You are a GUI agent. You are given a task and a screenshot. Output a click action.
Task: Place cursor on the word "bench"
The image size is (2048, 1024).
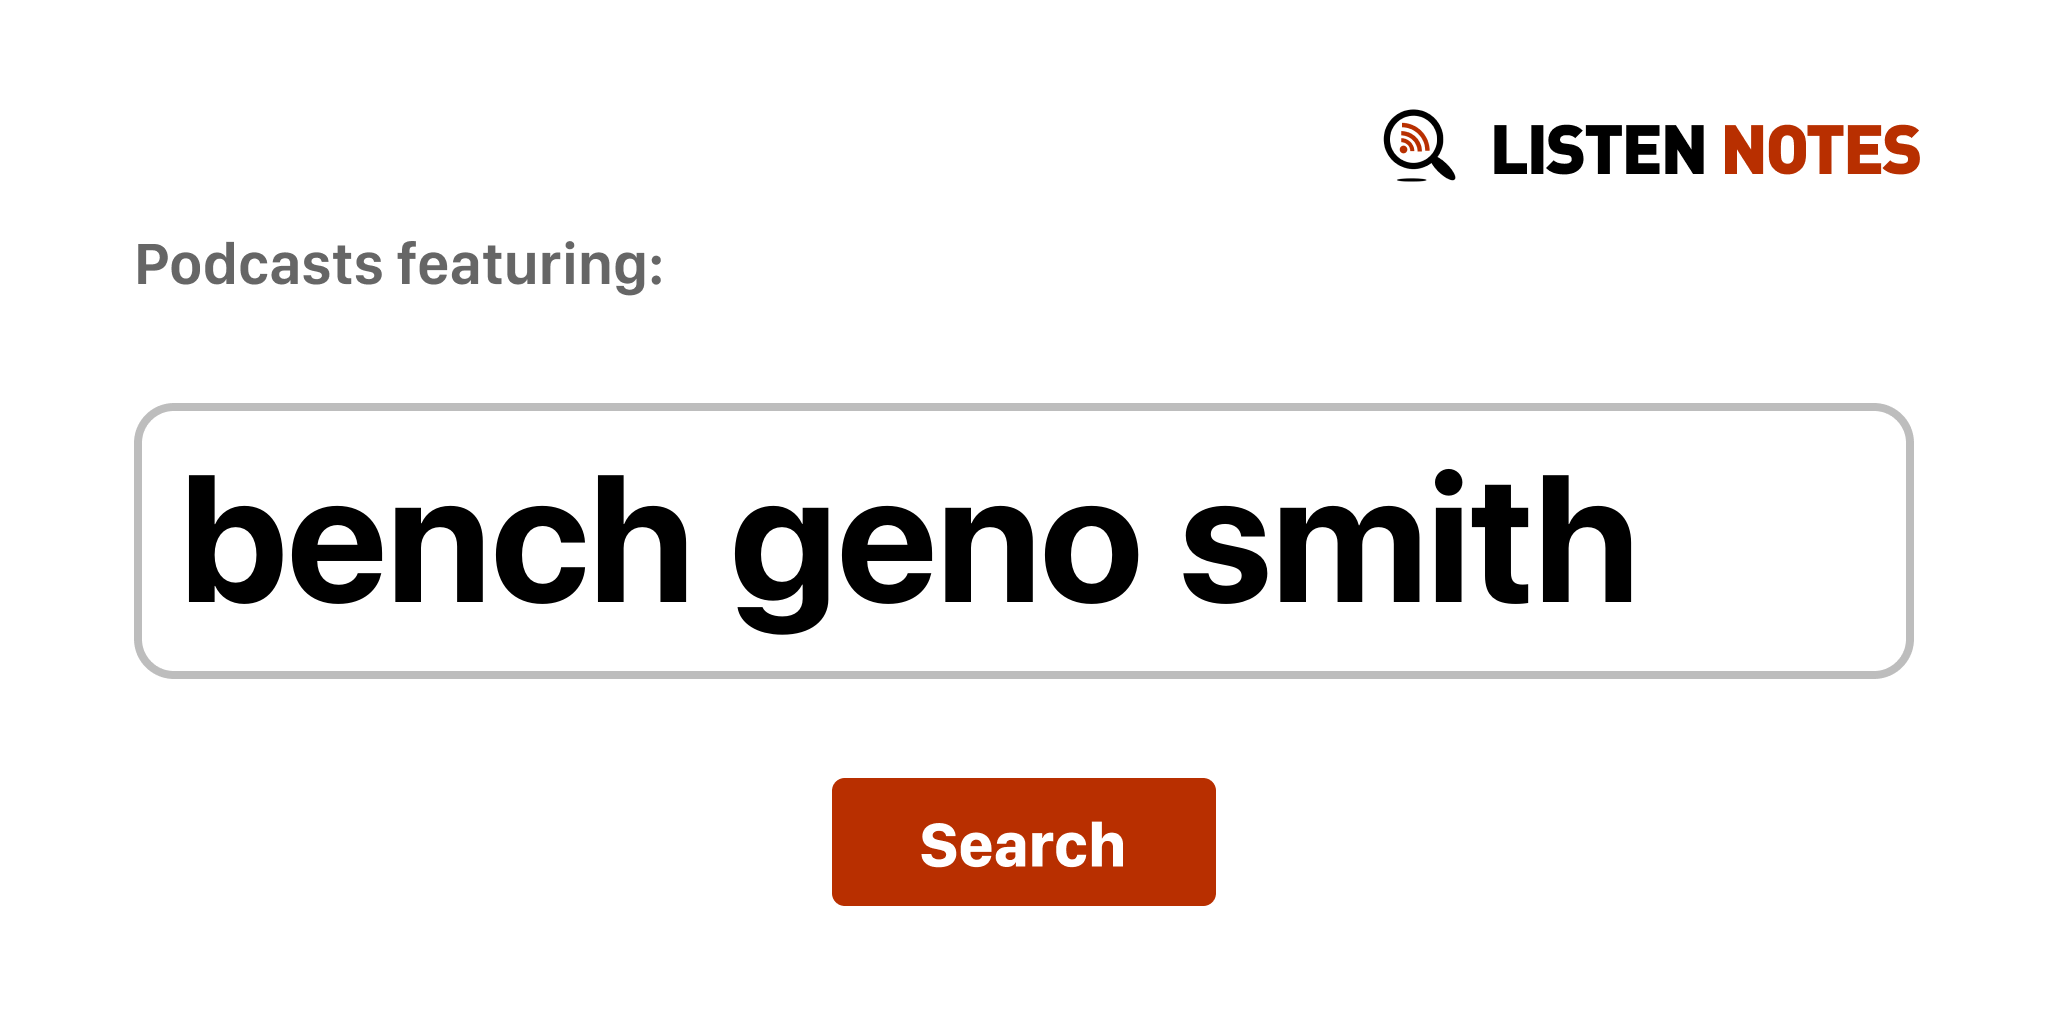pos(436,541)
